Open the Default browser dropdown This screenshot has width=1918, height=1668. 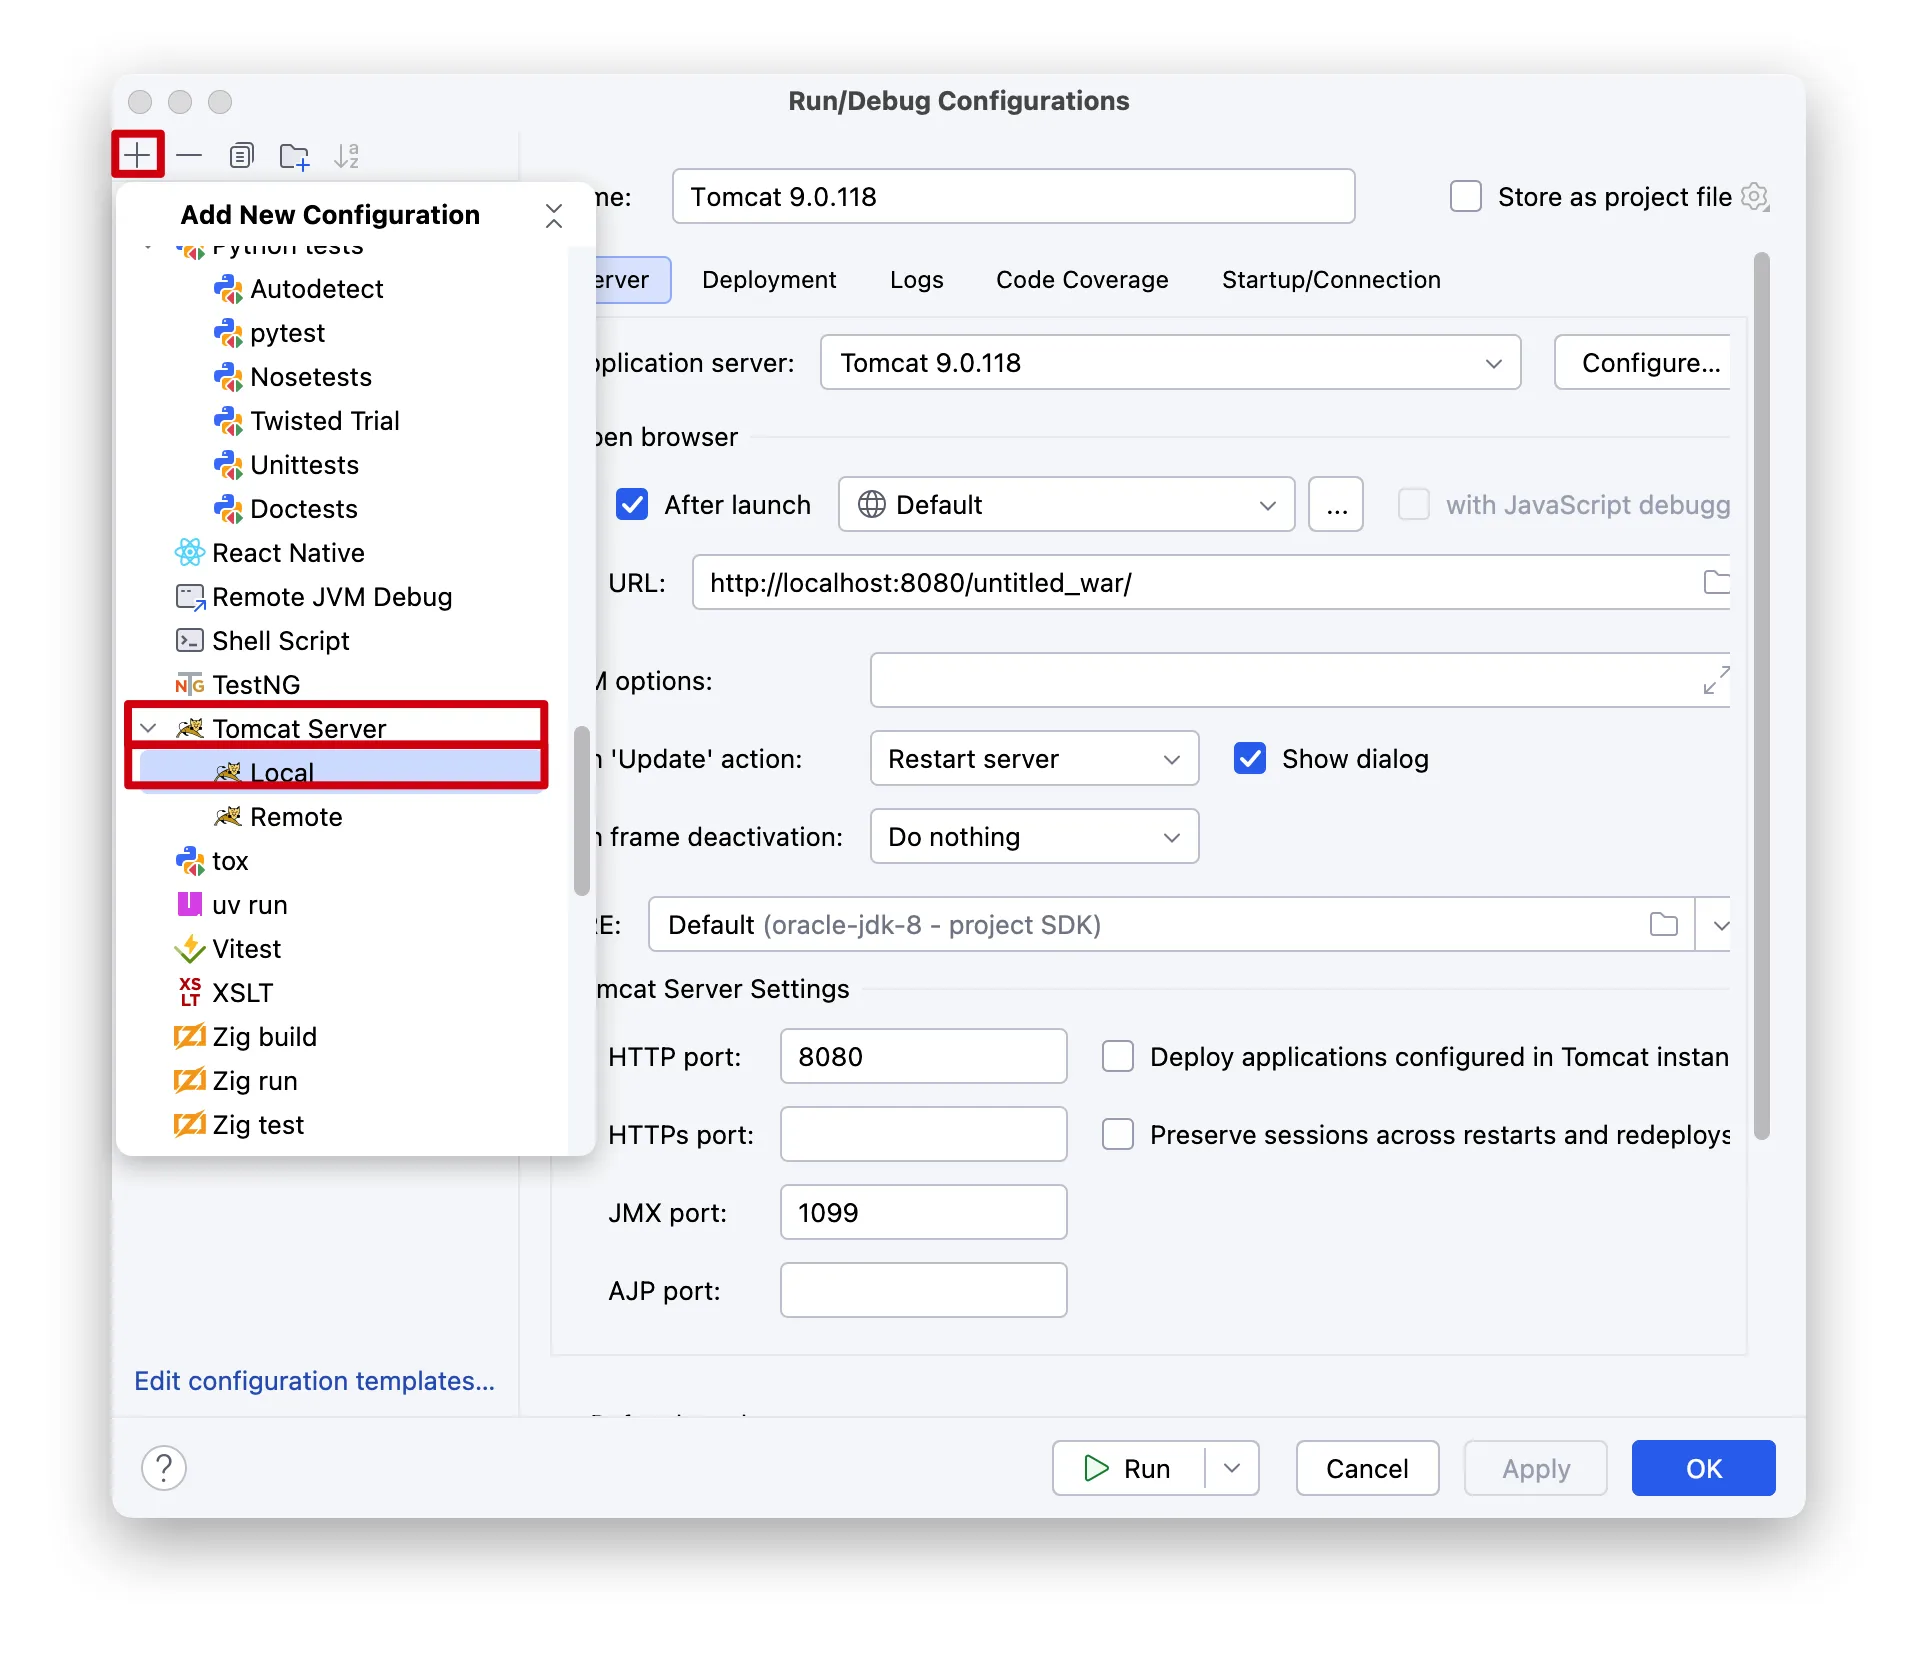click(1067, 504)
